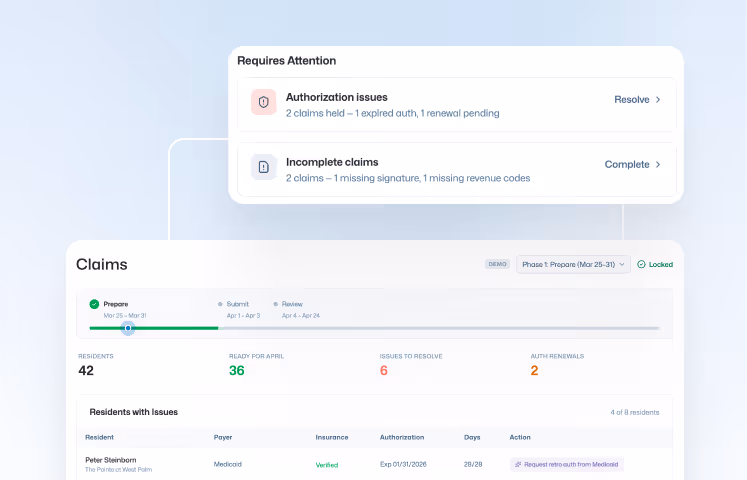Click the Verified insurance status

tap(327, 465)
